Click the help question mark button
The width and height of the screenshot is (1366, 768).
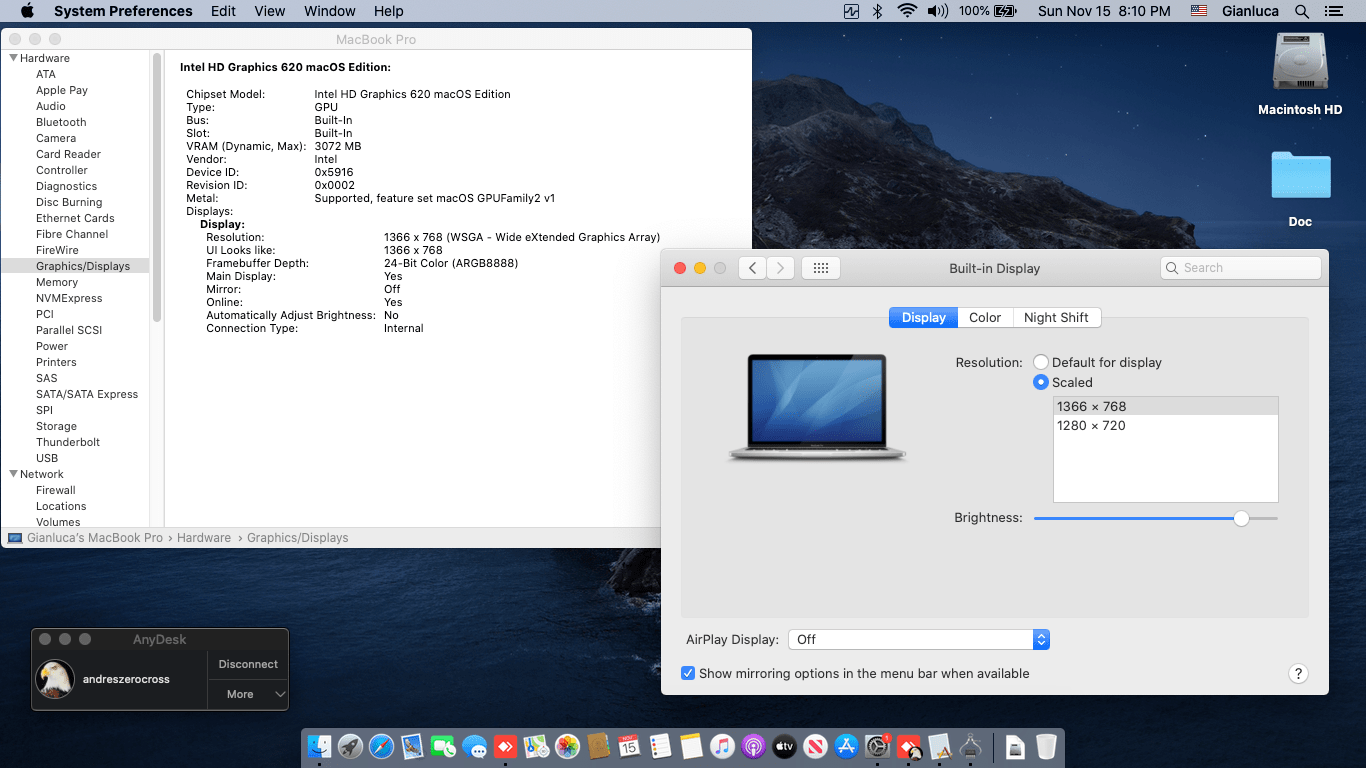point(1298,674)
